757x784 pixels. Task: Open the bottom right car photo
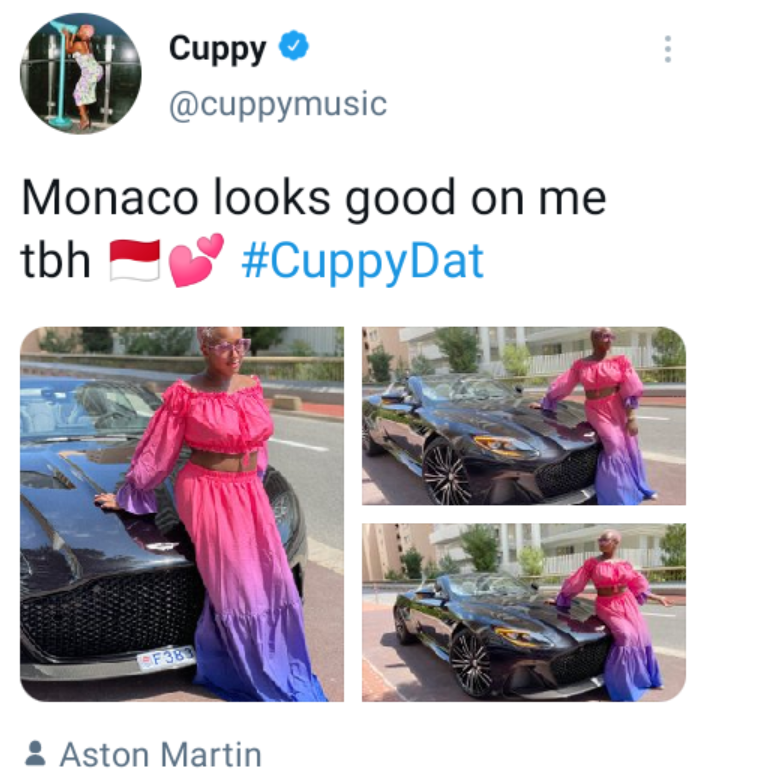click(x=524, y=612)
